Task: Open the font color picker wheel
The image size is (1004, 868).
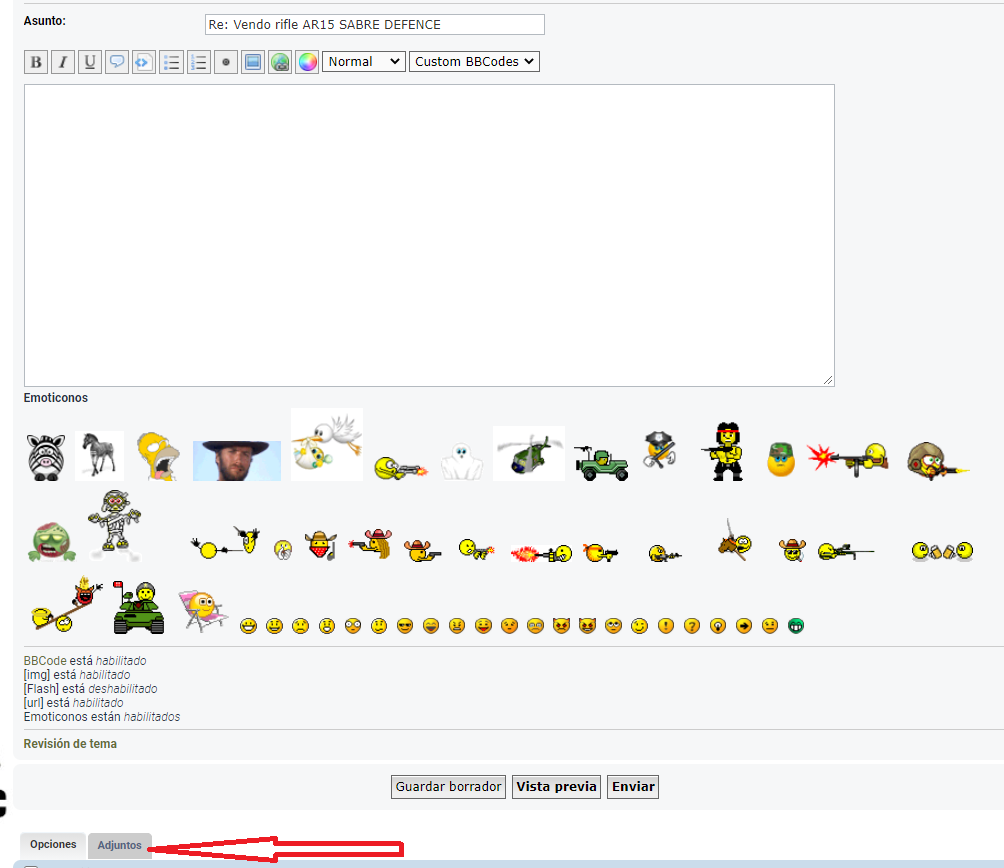Action: (307, 62)
